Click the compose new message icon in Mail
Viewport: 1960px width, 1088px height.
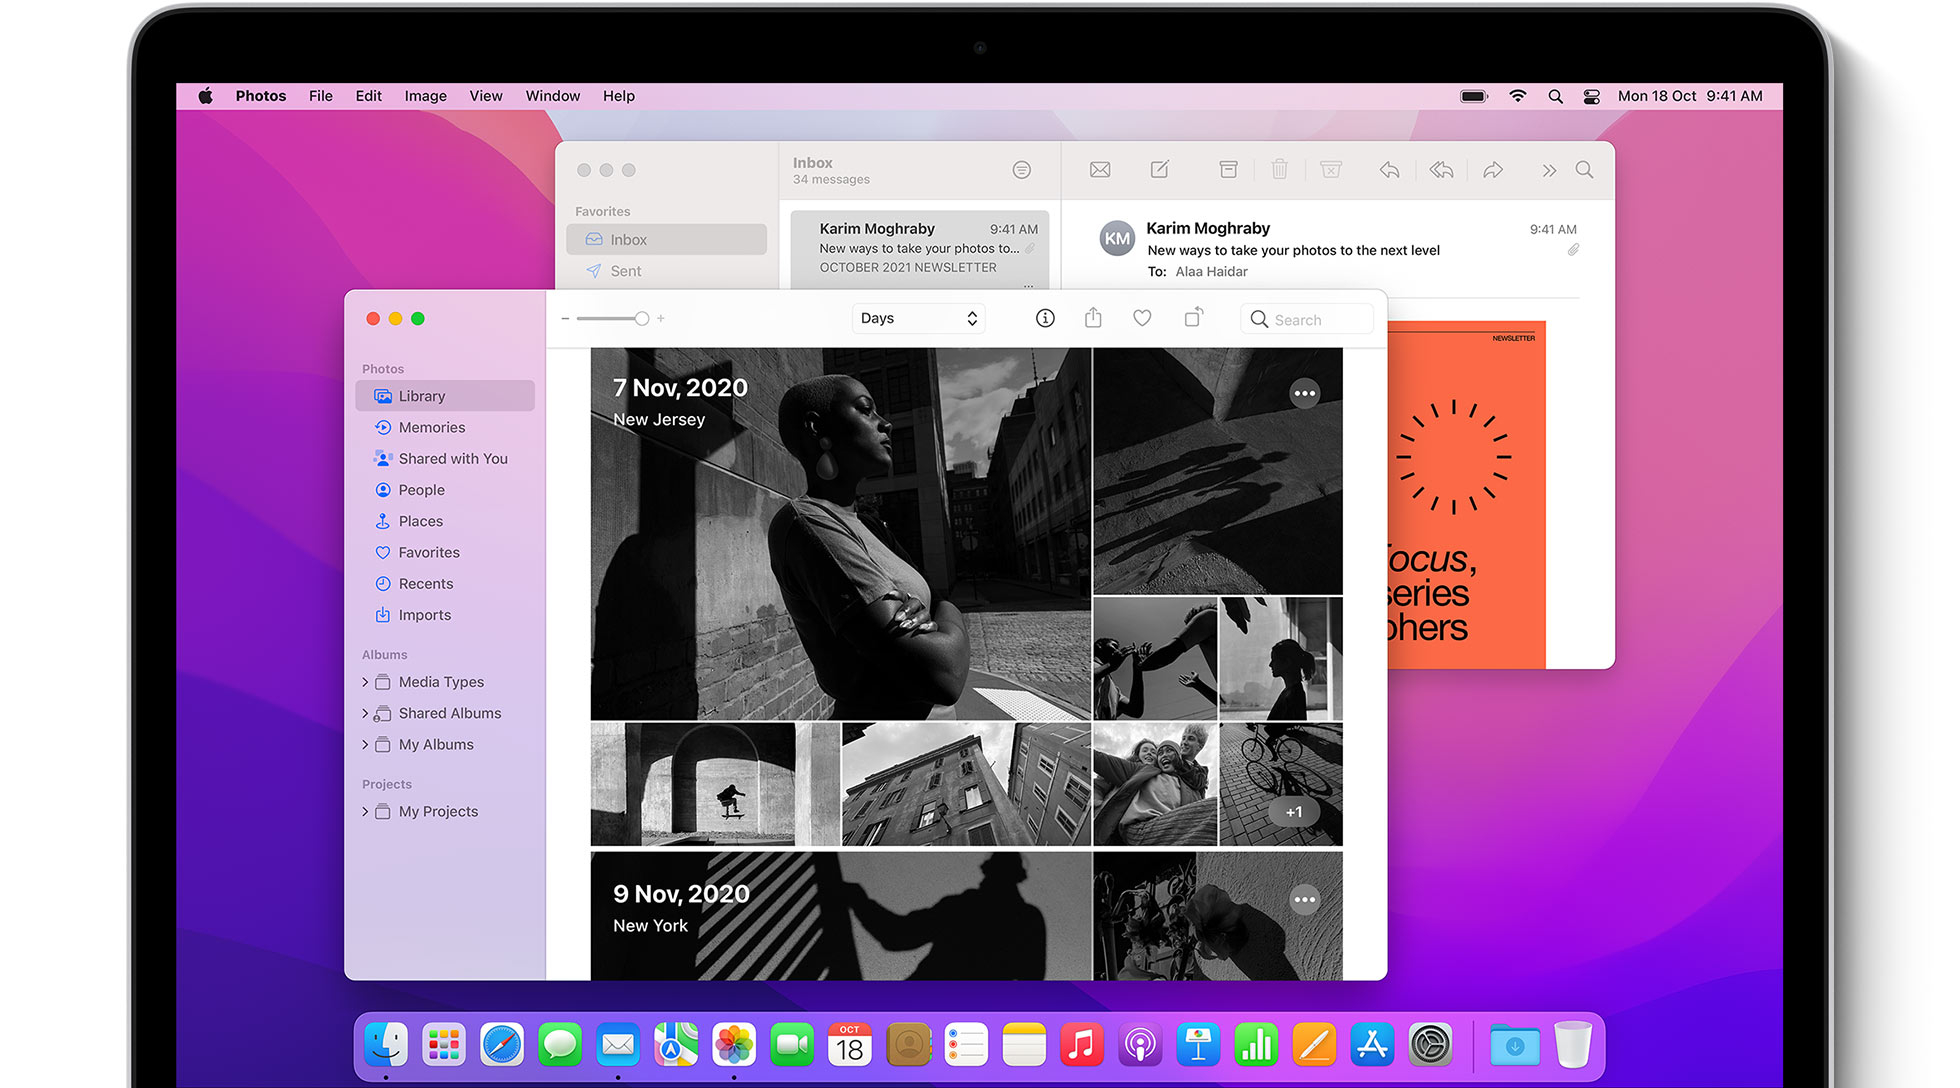click(1160, 170)
